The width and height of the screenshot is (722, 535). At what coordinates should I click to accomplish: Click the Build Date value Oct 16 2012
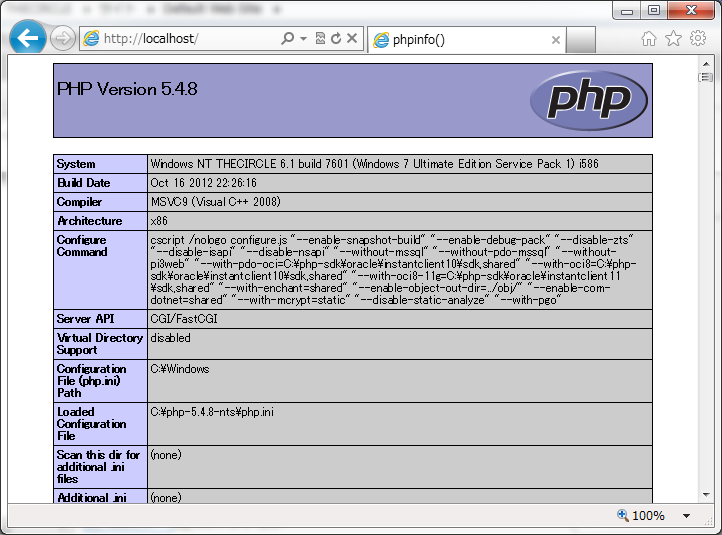pos(203,183)
